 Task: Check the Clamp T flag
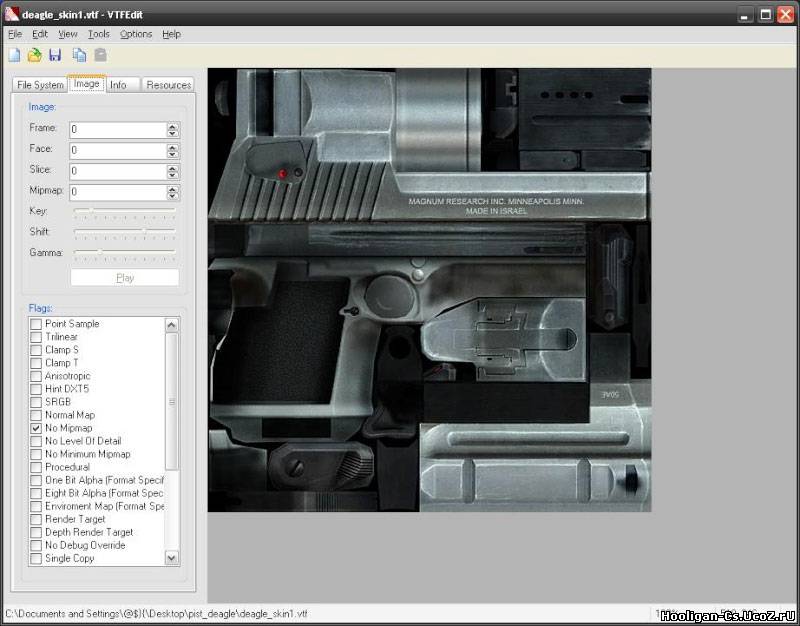pyautogui.click(x=36, y=363)
